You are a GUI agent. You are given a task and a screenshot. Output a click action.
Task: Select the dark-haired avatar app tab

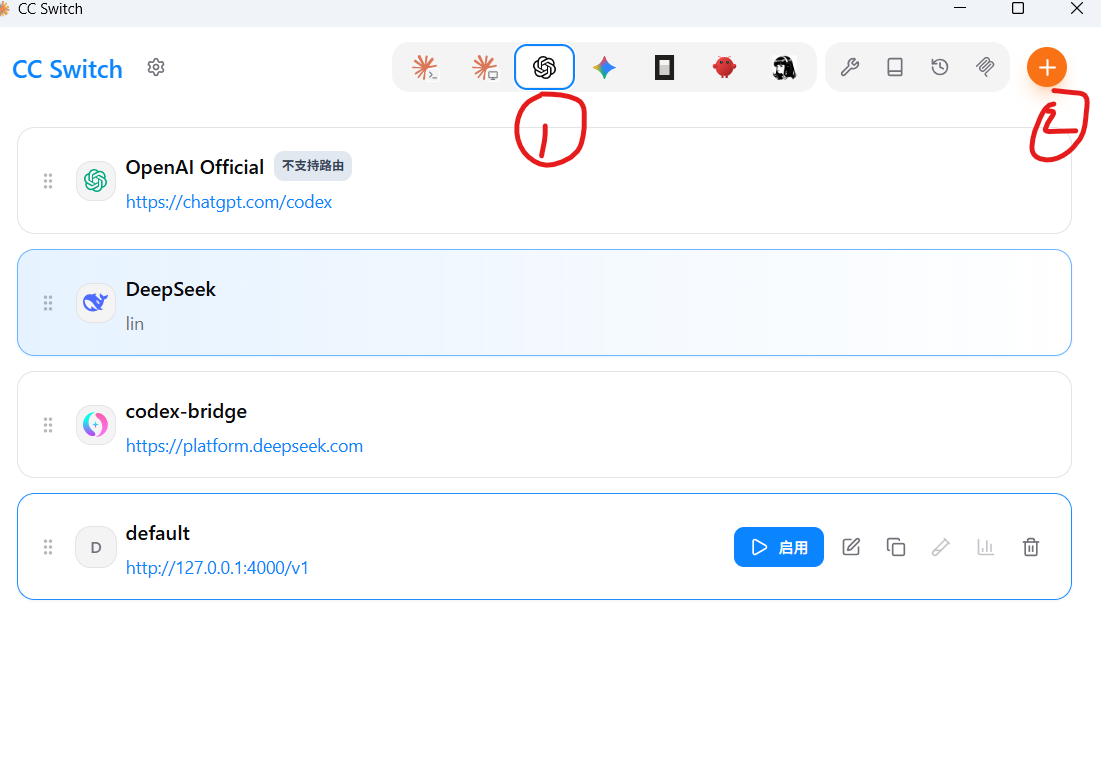(x=784, y=67)
